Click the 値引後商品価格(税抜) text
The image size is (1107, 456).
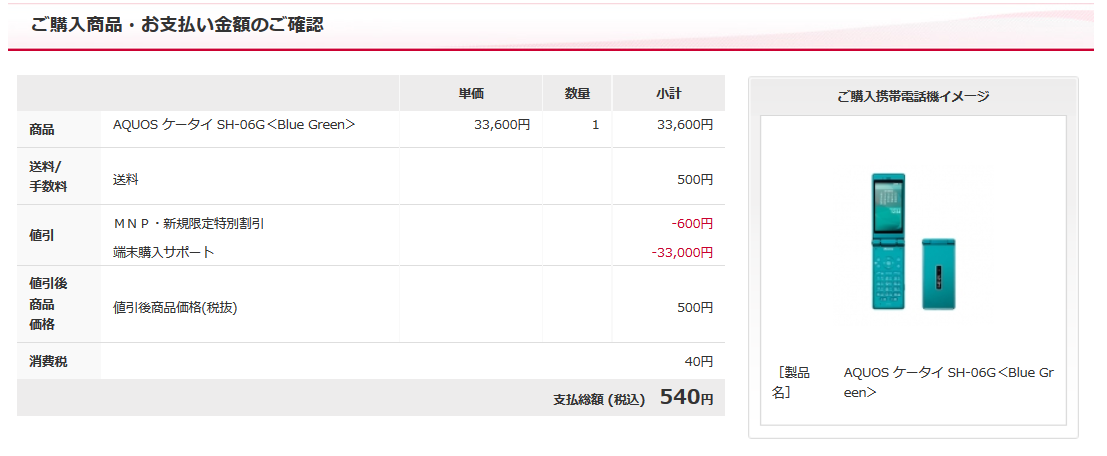(175, 308)
